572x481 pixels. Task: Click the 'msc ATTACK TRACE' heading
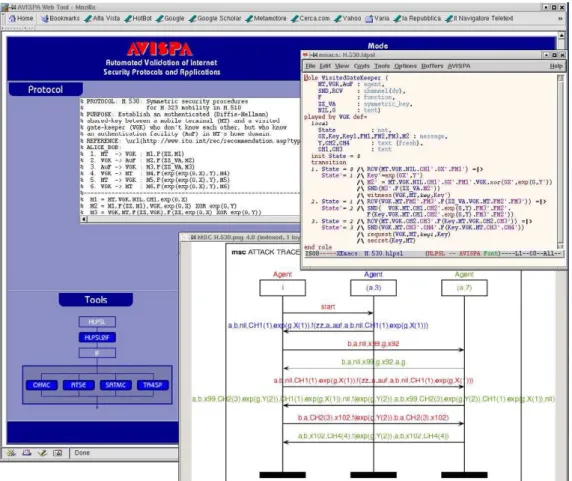(x=266, y=252)
